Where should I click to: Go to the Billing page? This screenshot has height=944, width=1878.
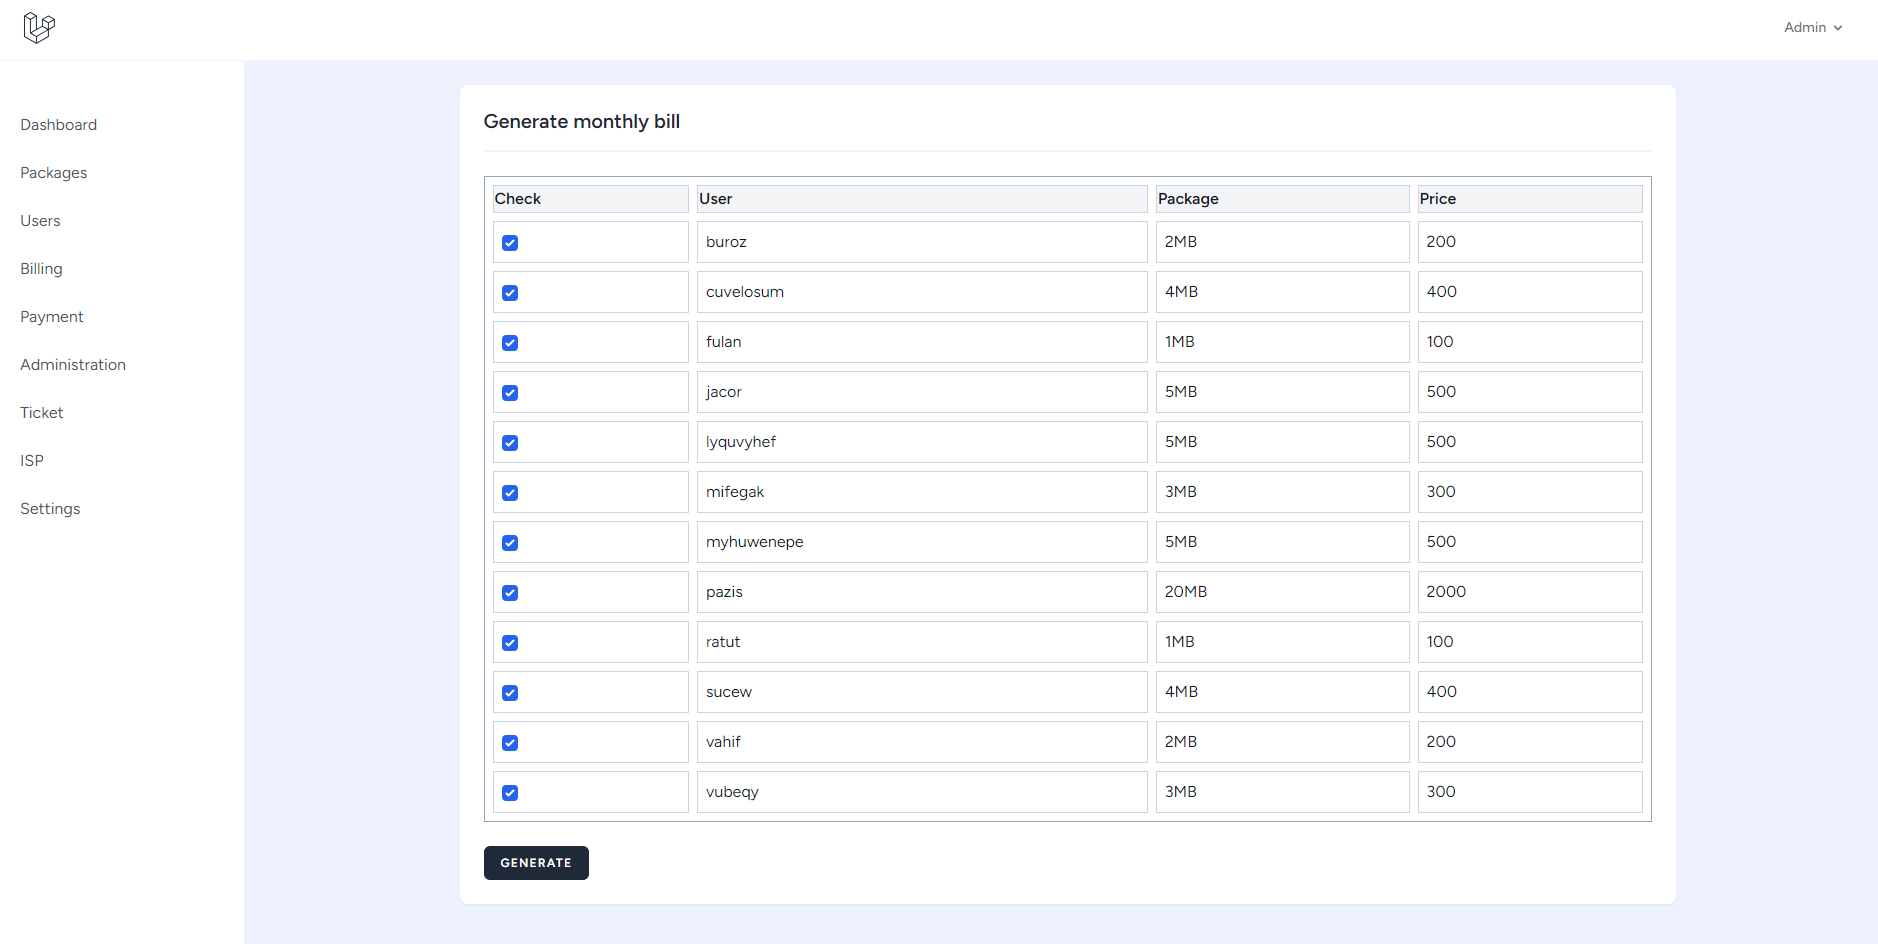click(41, 268)
